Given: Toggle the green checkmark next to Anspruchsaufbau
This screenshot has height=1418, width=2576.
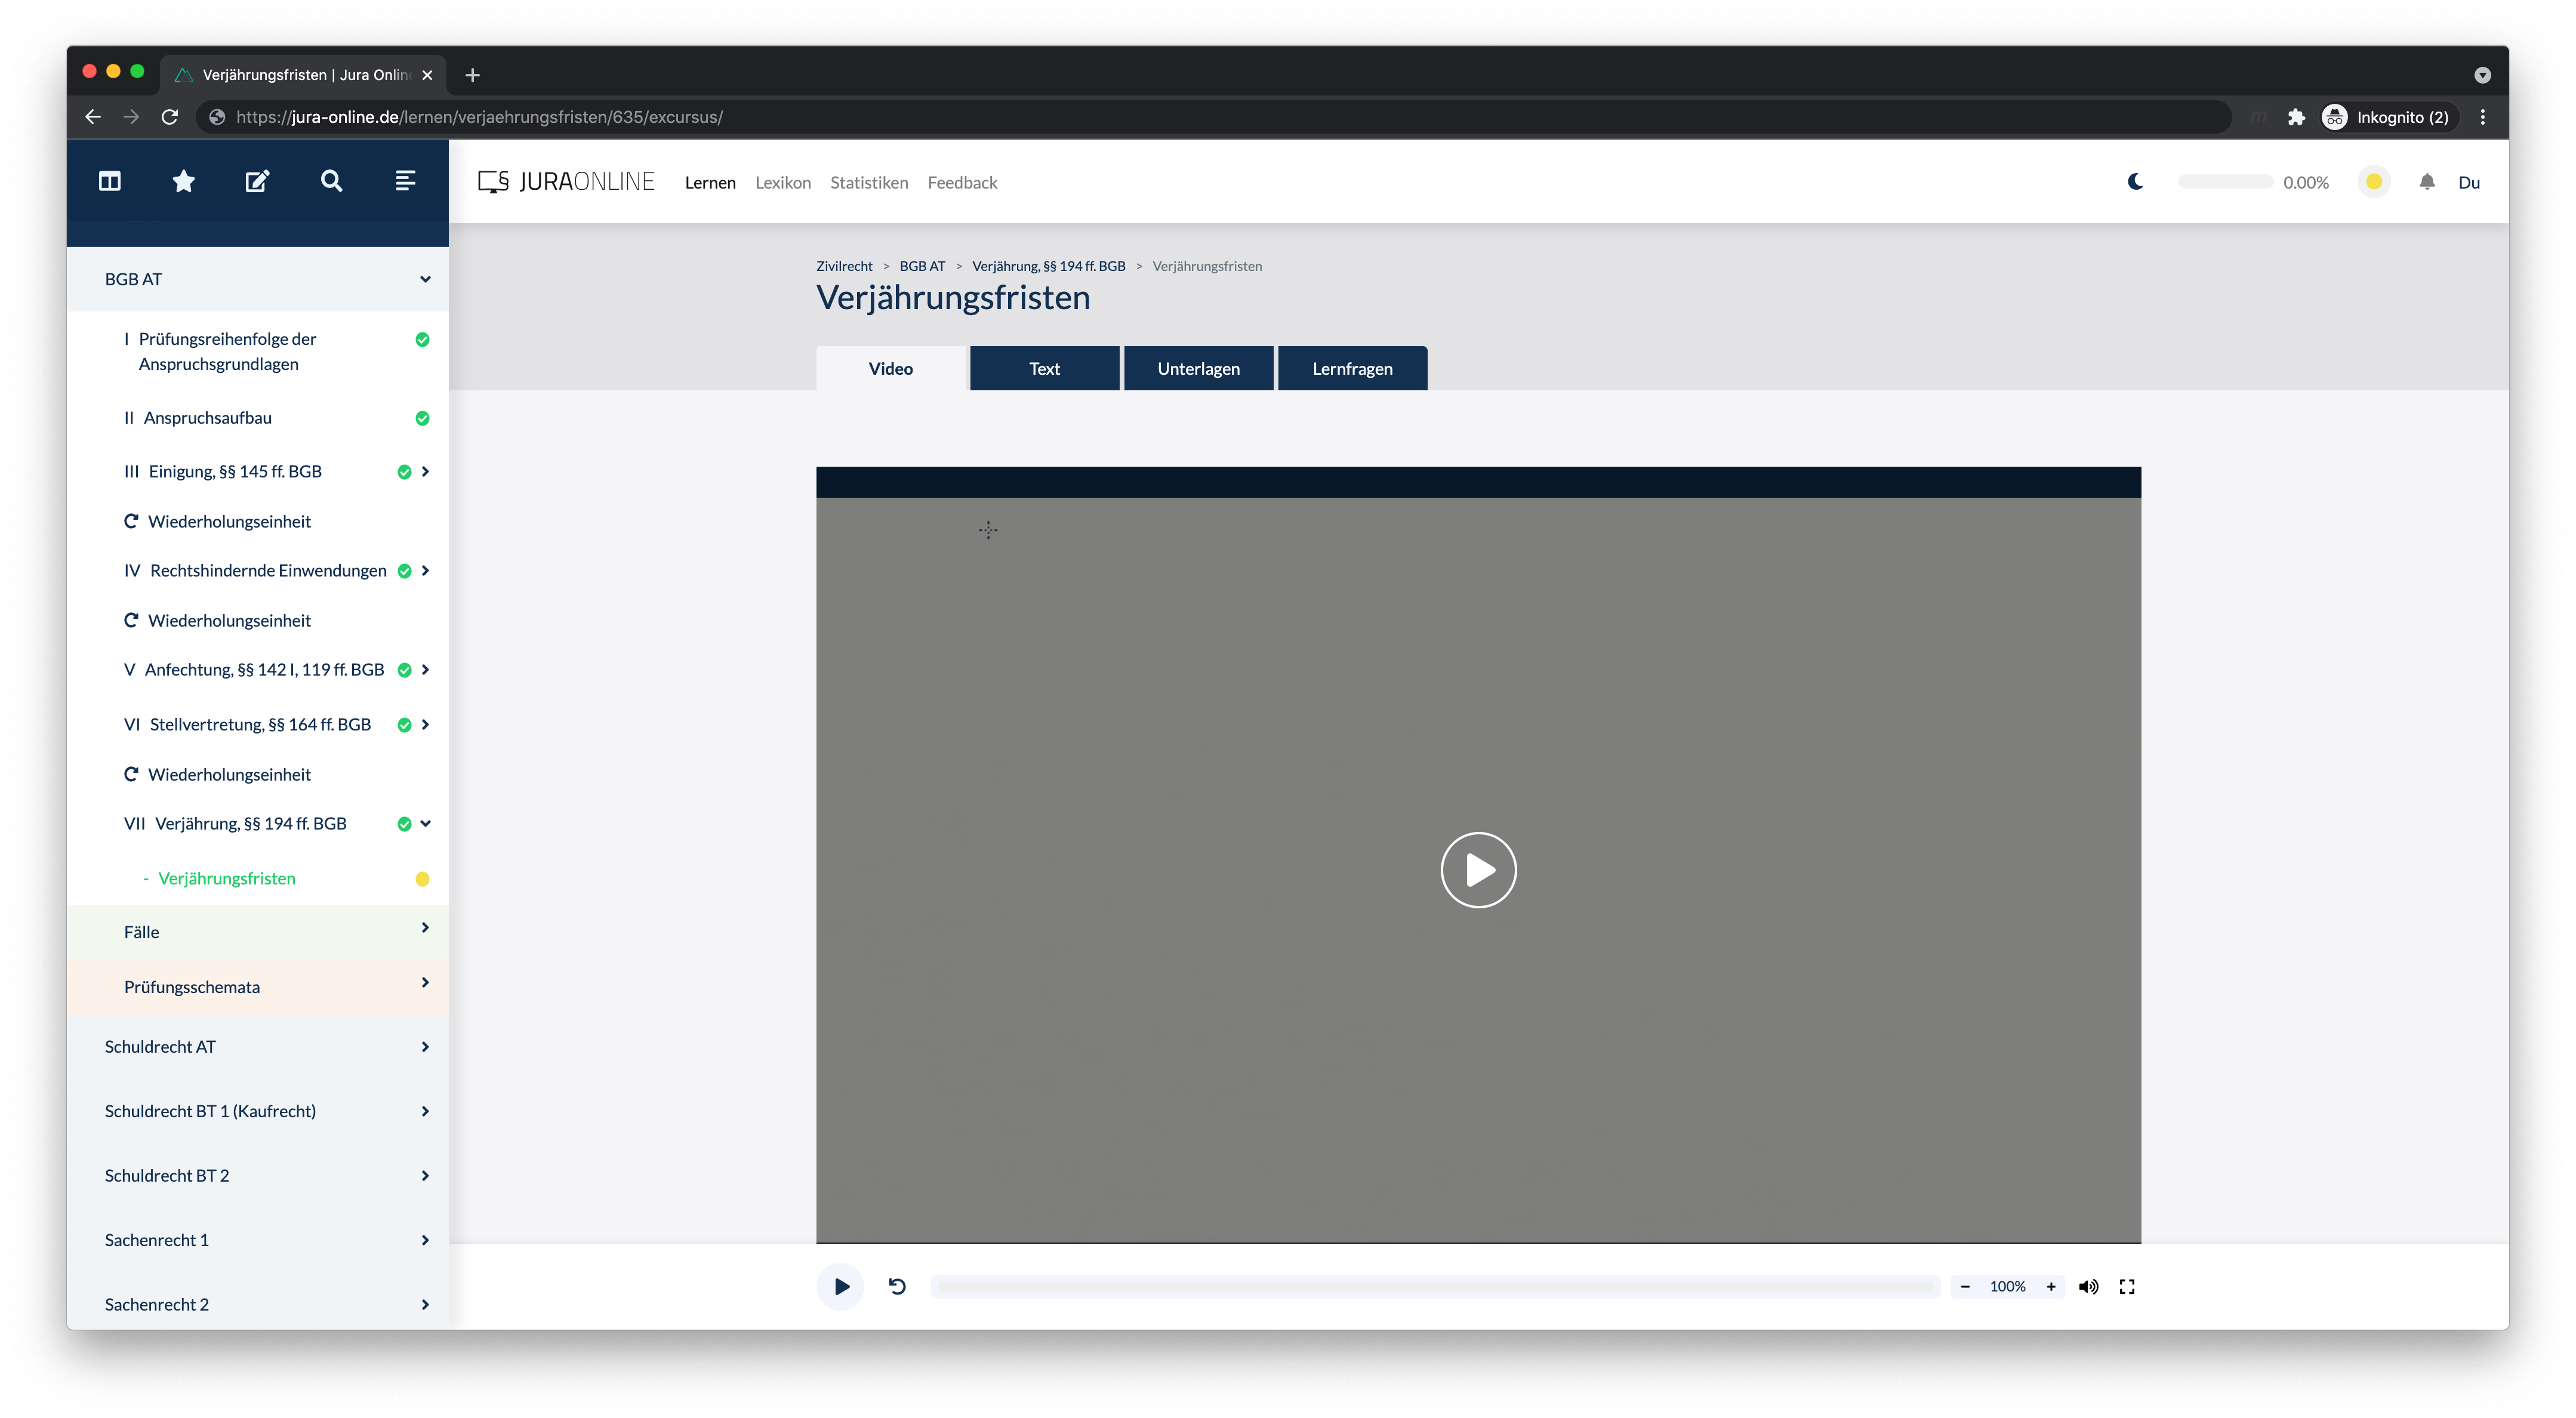Looking at the screenshot, I should tap(422, 418).
